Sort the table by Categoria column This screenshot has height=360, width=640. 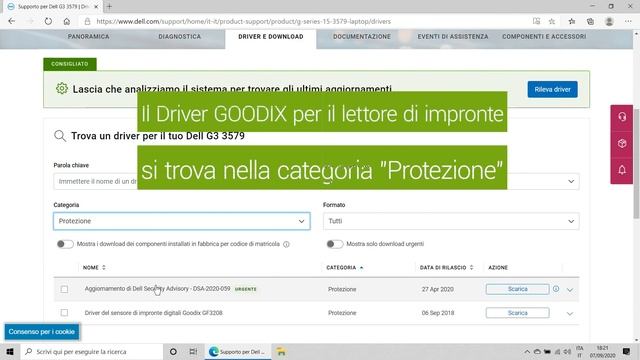click(x=344, y=267)
